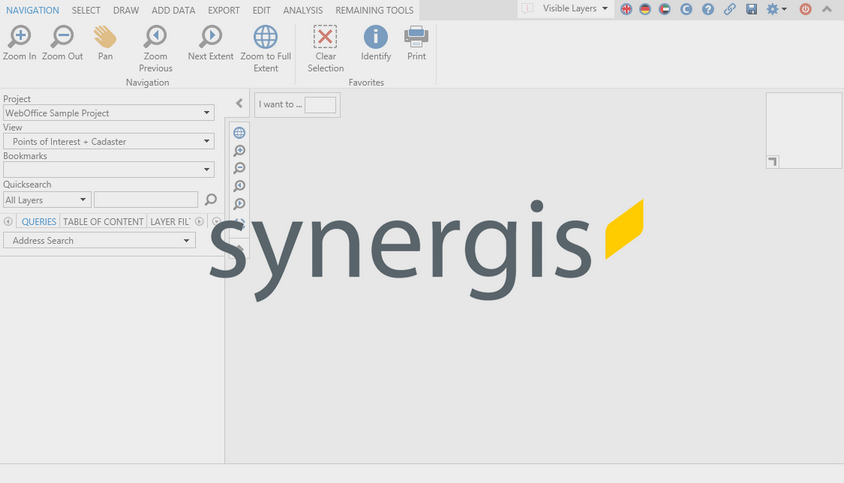This screenshot has width=844, height=483.
Task: Open the NAVIGATION ribbon tab
Action: coord(33,10)
